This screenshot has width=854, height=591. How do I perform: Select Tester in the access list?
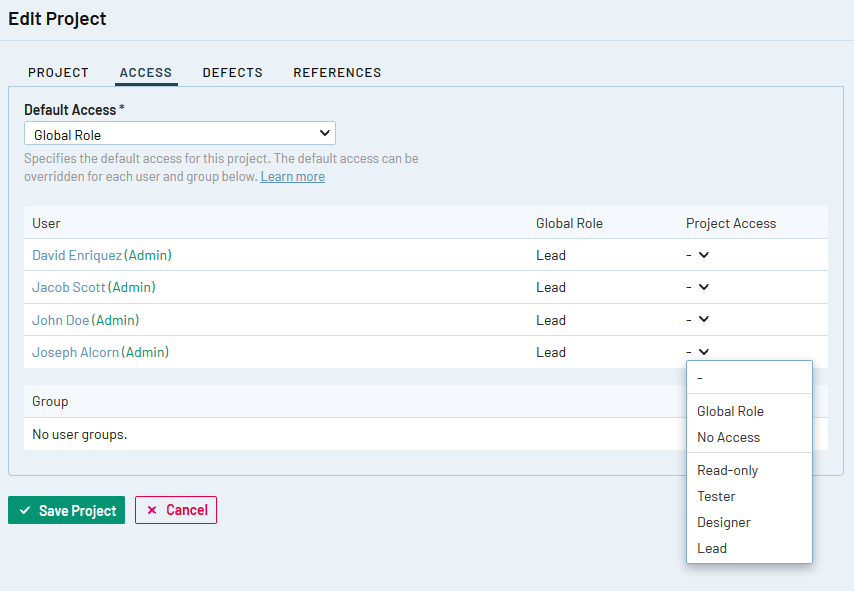(x=716, y=496)
